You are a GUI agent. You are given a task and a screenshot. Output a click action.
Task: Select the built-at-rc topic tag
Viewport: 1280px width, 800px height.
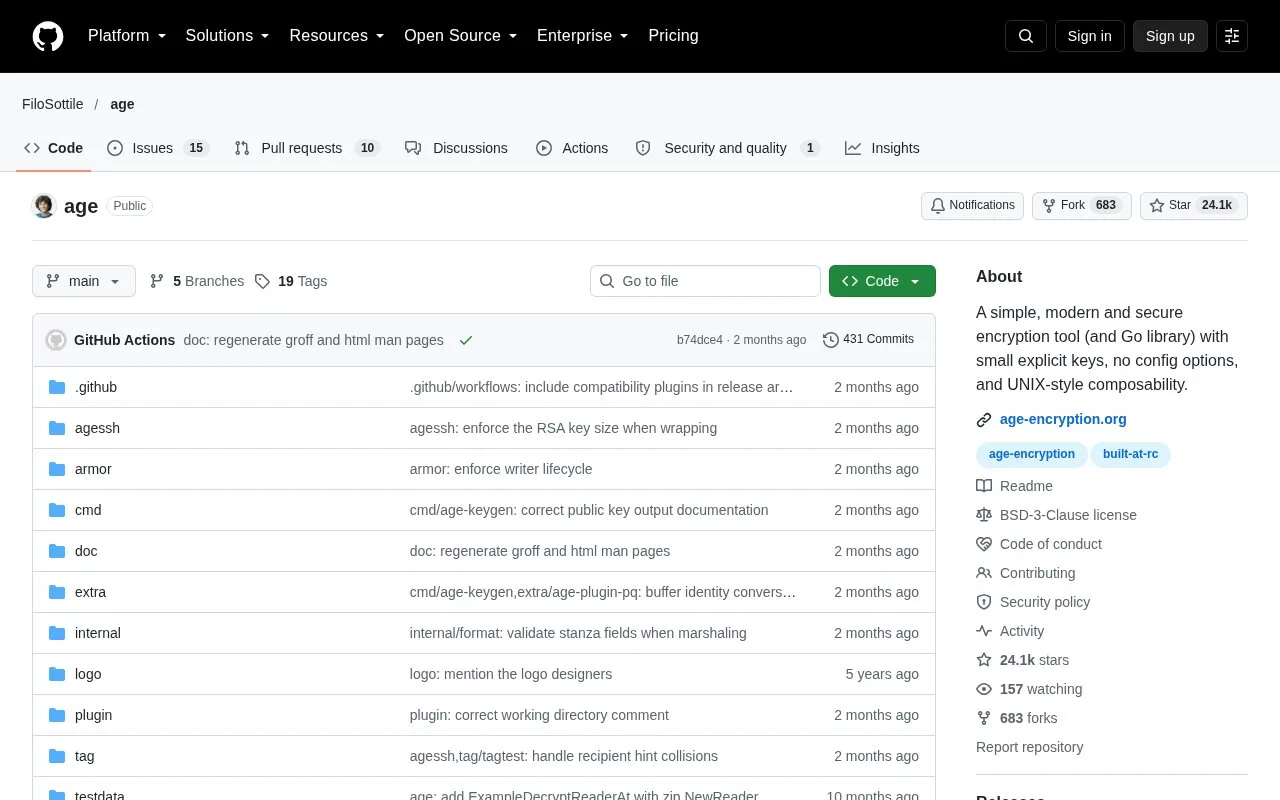(1130, 454)
